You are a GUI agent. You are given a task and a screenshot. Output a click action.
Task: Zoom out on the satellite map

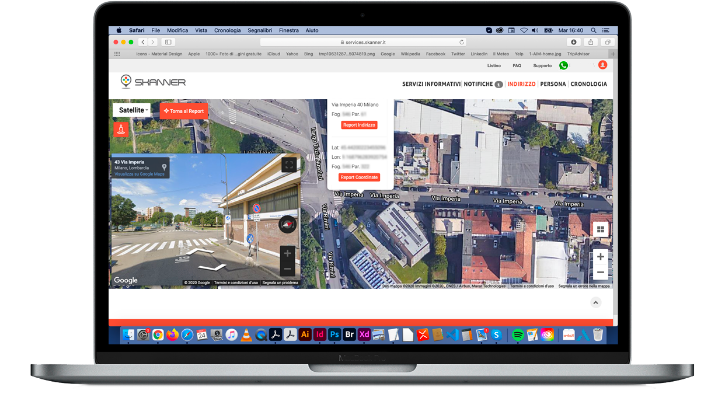pos(600,272)
